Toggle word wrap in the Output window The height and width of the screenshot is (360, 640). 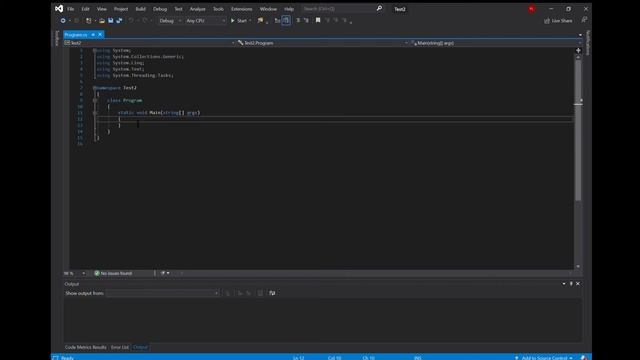pos(272,293)
